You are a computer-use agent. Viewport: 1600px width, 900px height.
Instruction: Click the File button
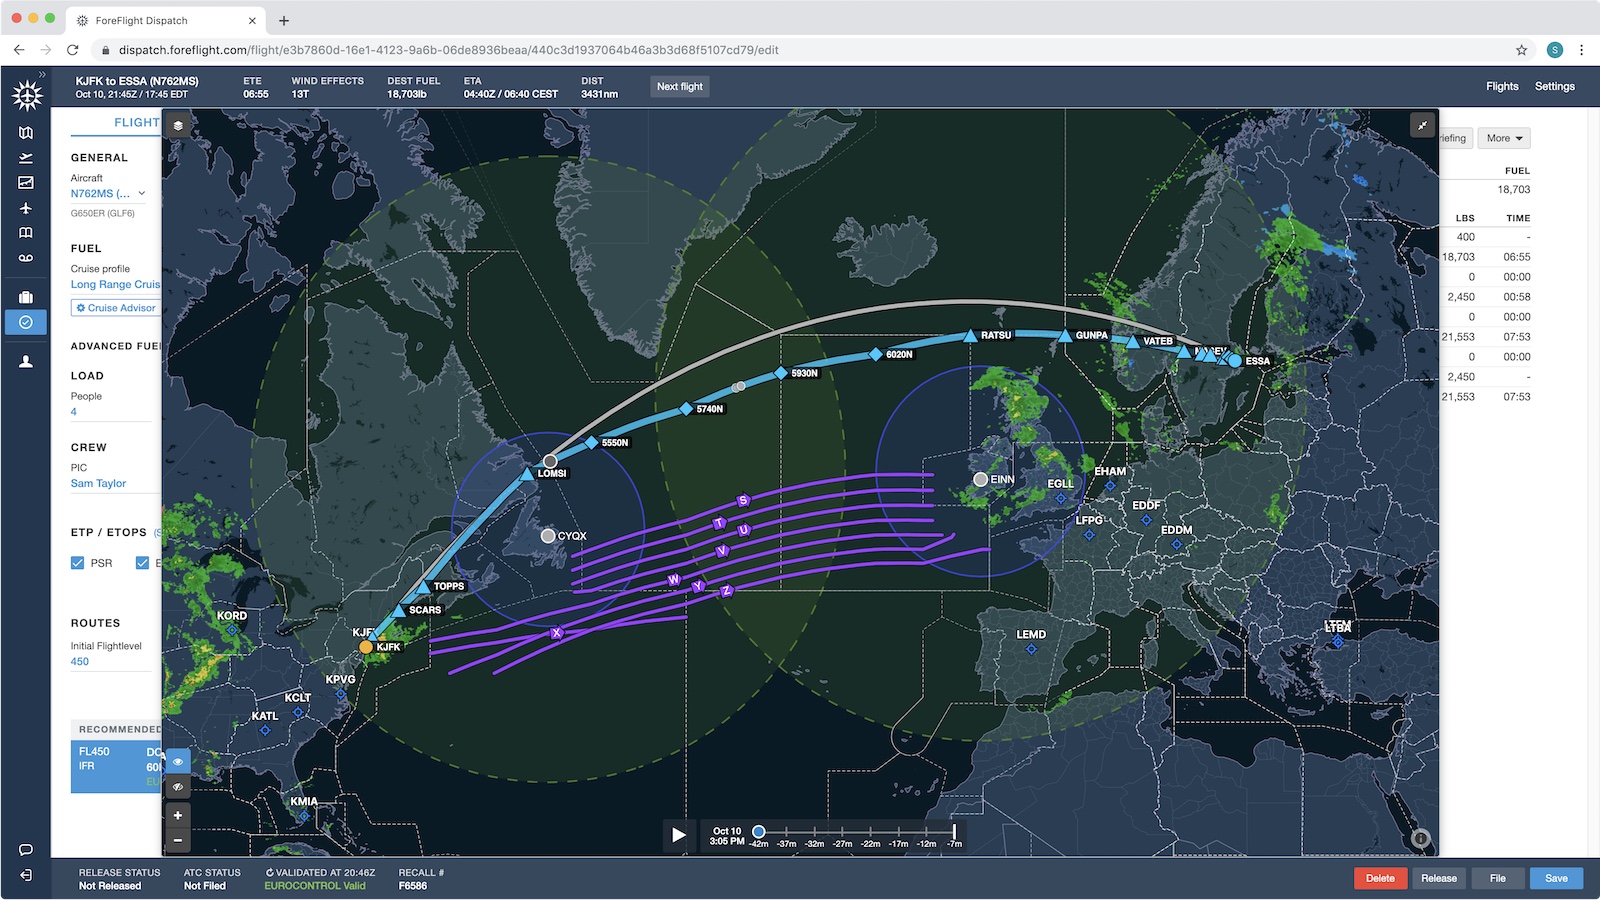1497,878
